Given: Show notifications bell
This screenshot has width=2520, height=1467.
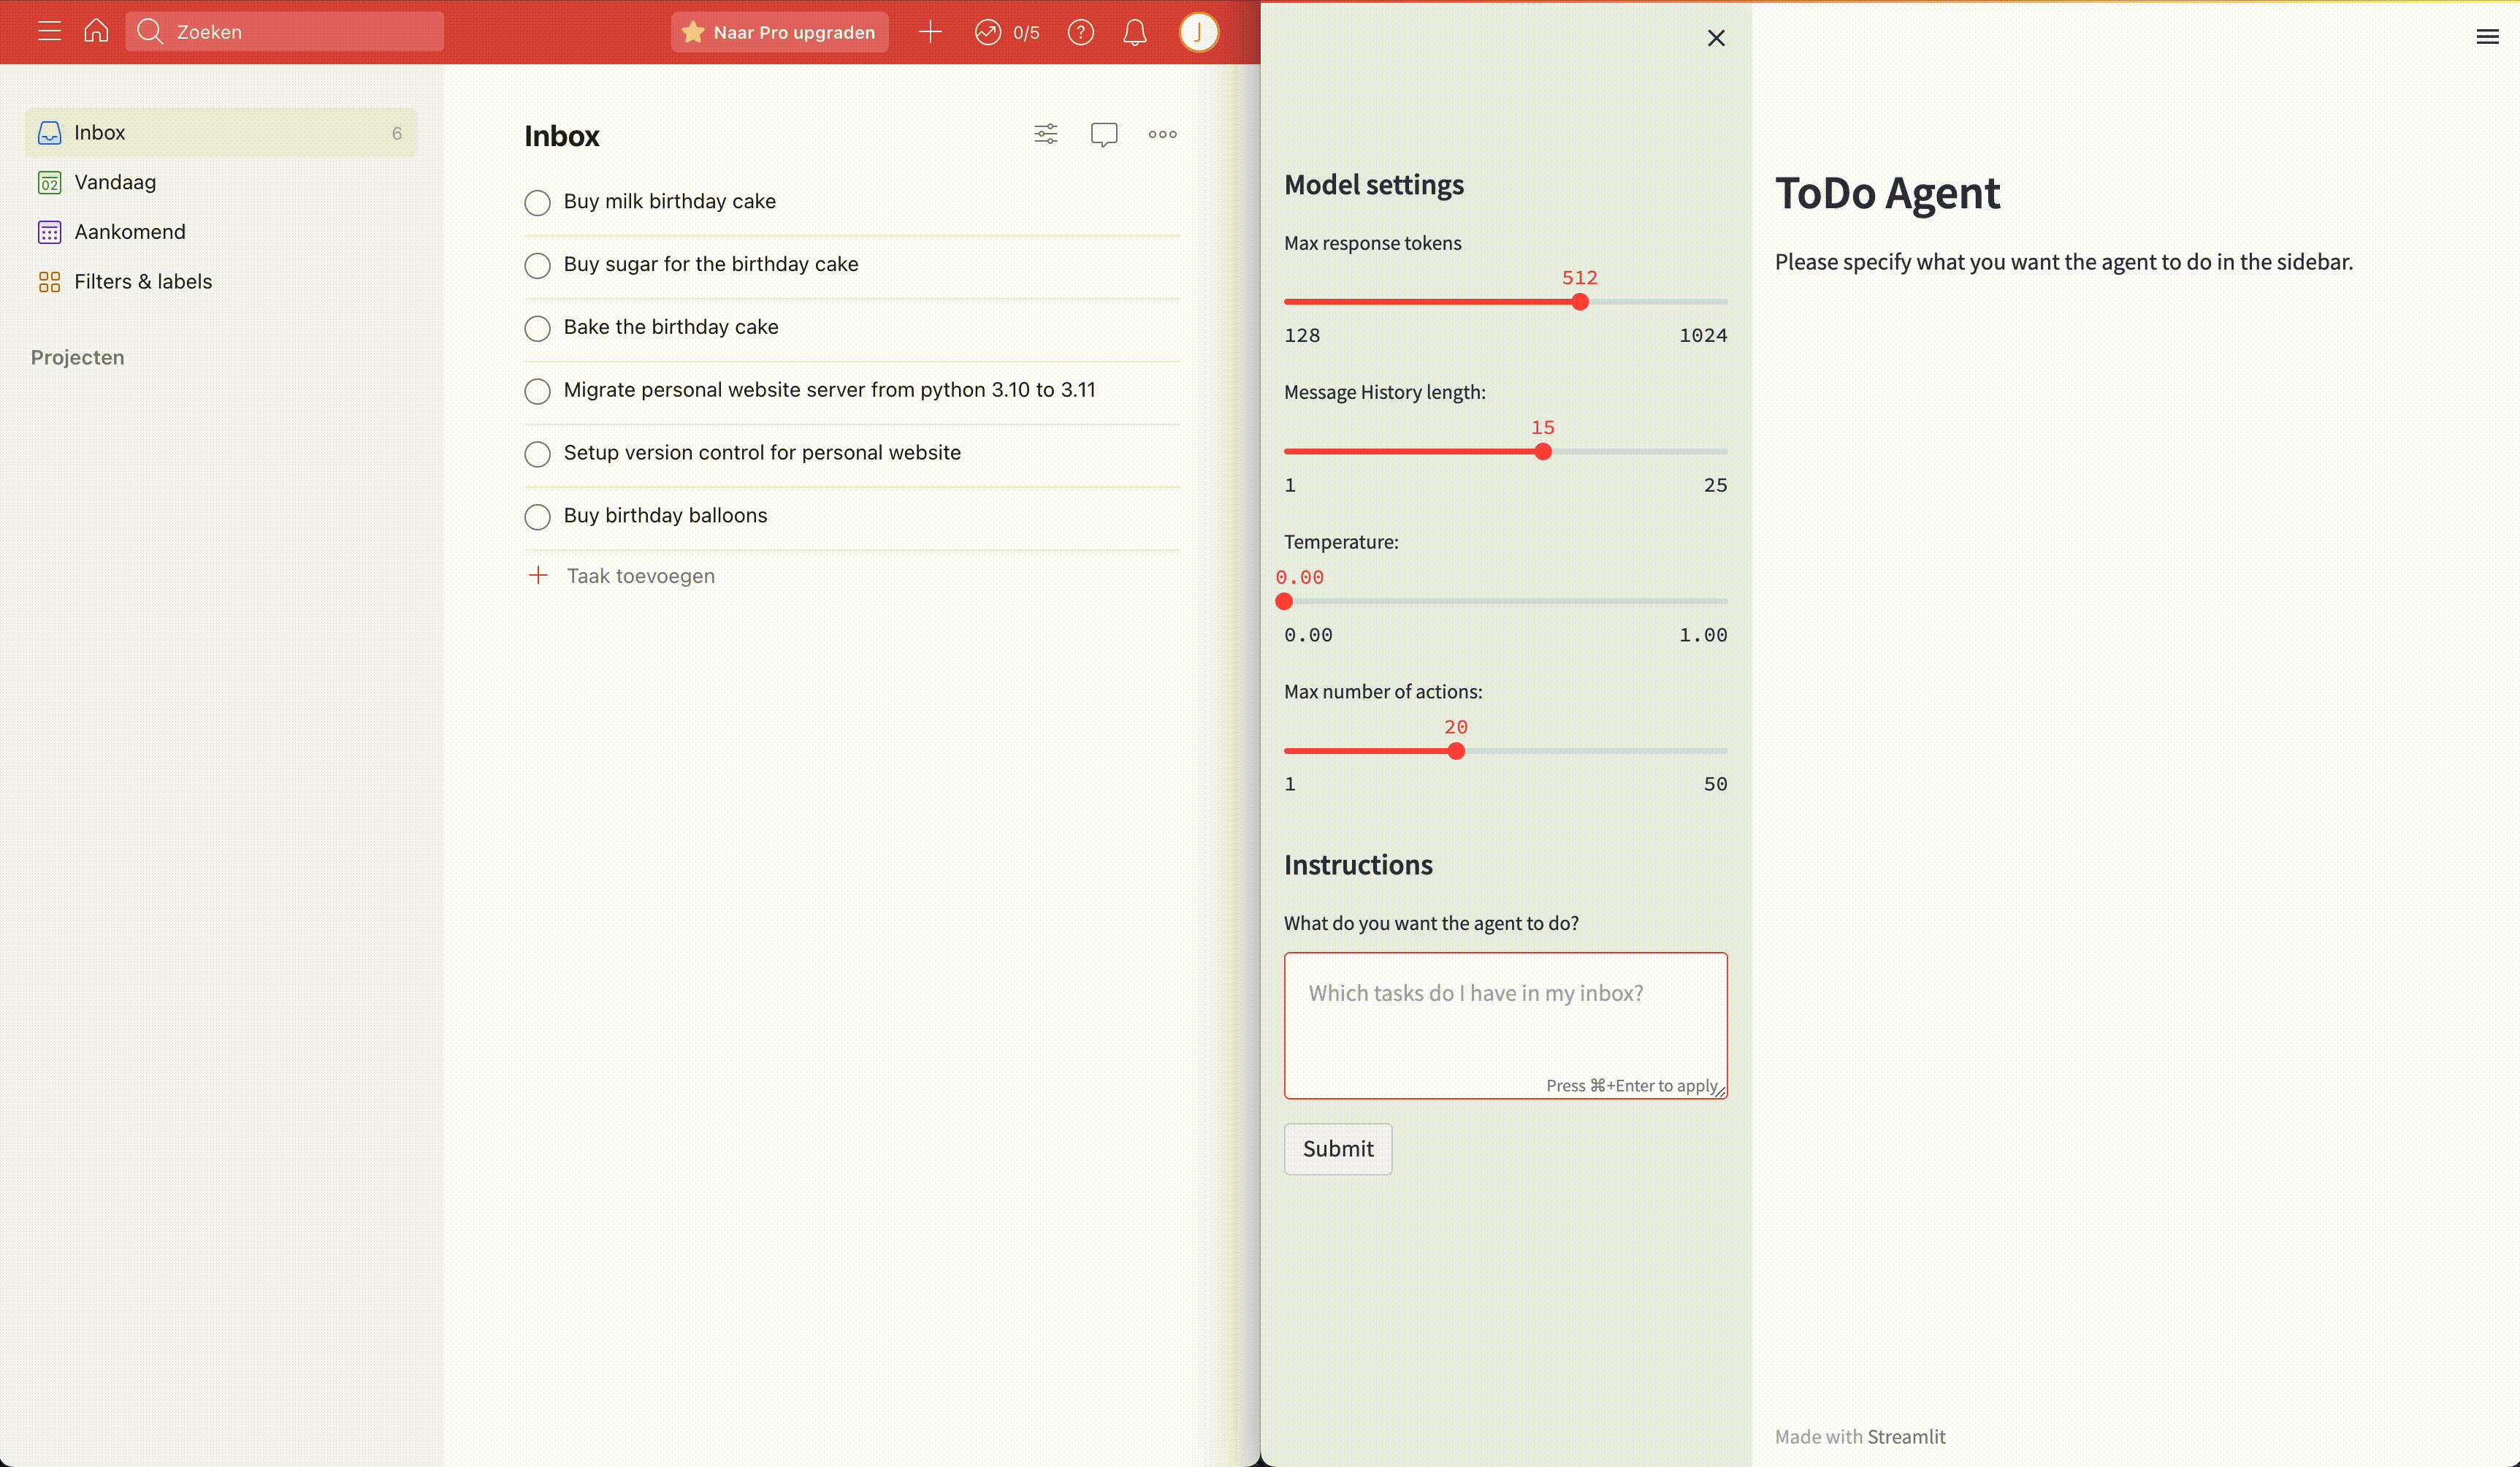Looking at the screenshot, I should coord(1134,32).
